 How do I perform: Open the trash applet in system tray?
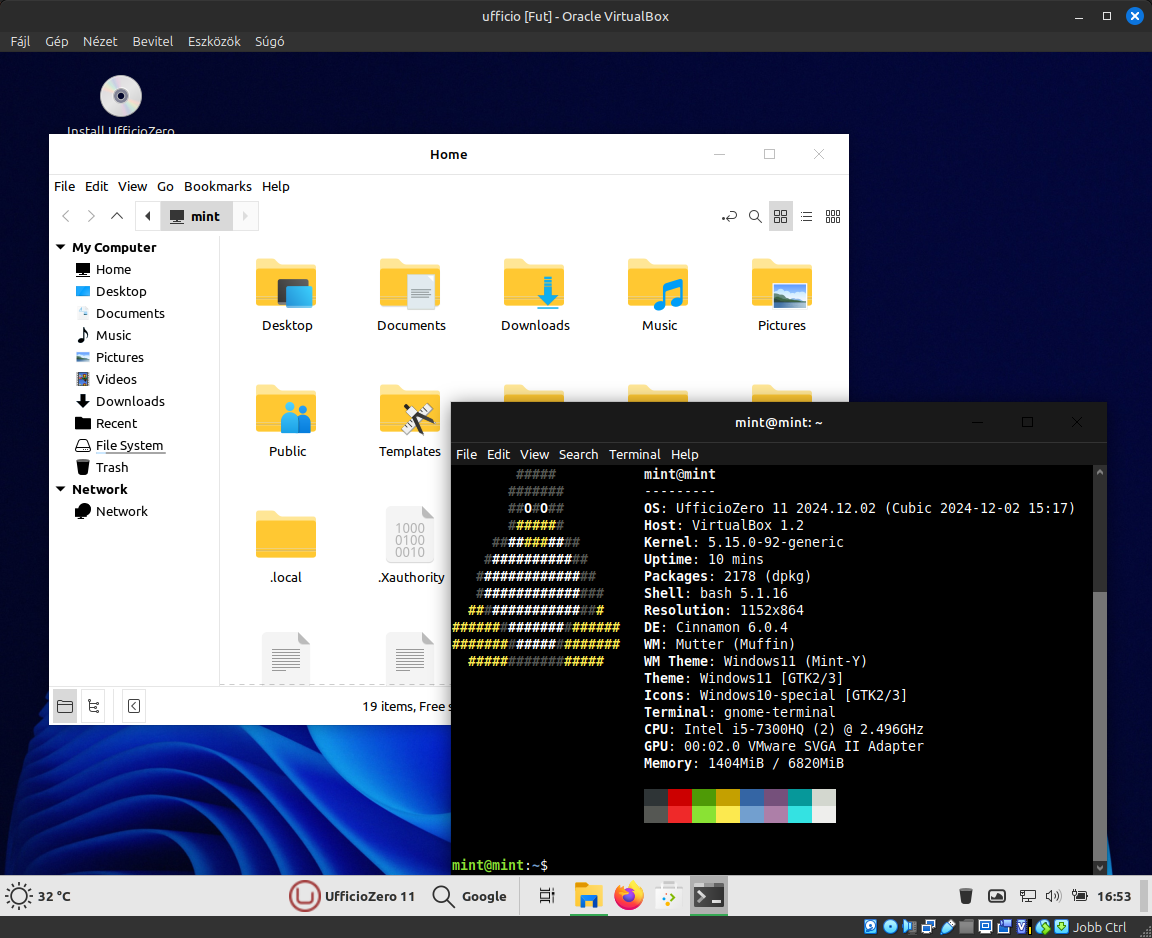coord(966,896)
